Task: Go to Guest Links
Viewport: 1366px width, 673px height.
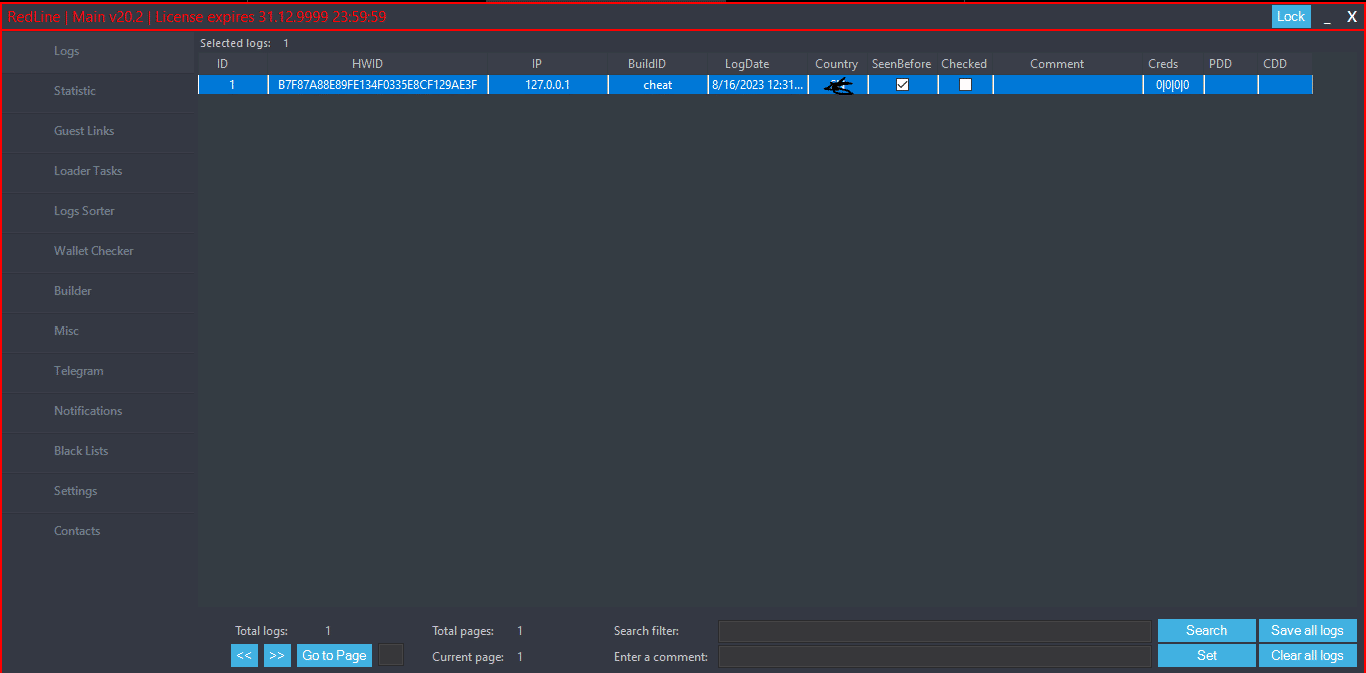Action: (x=98, y=131)
